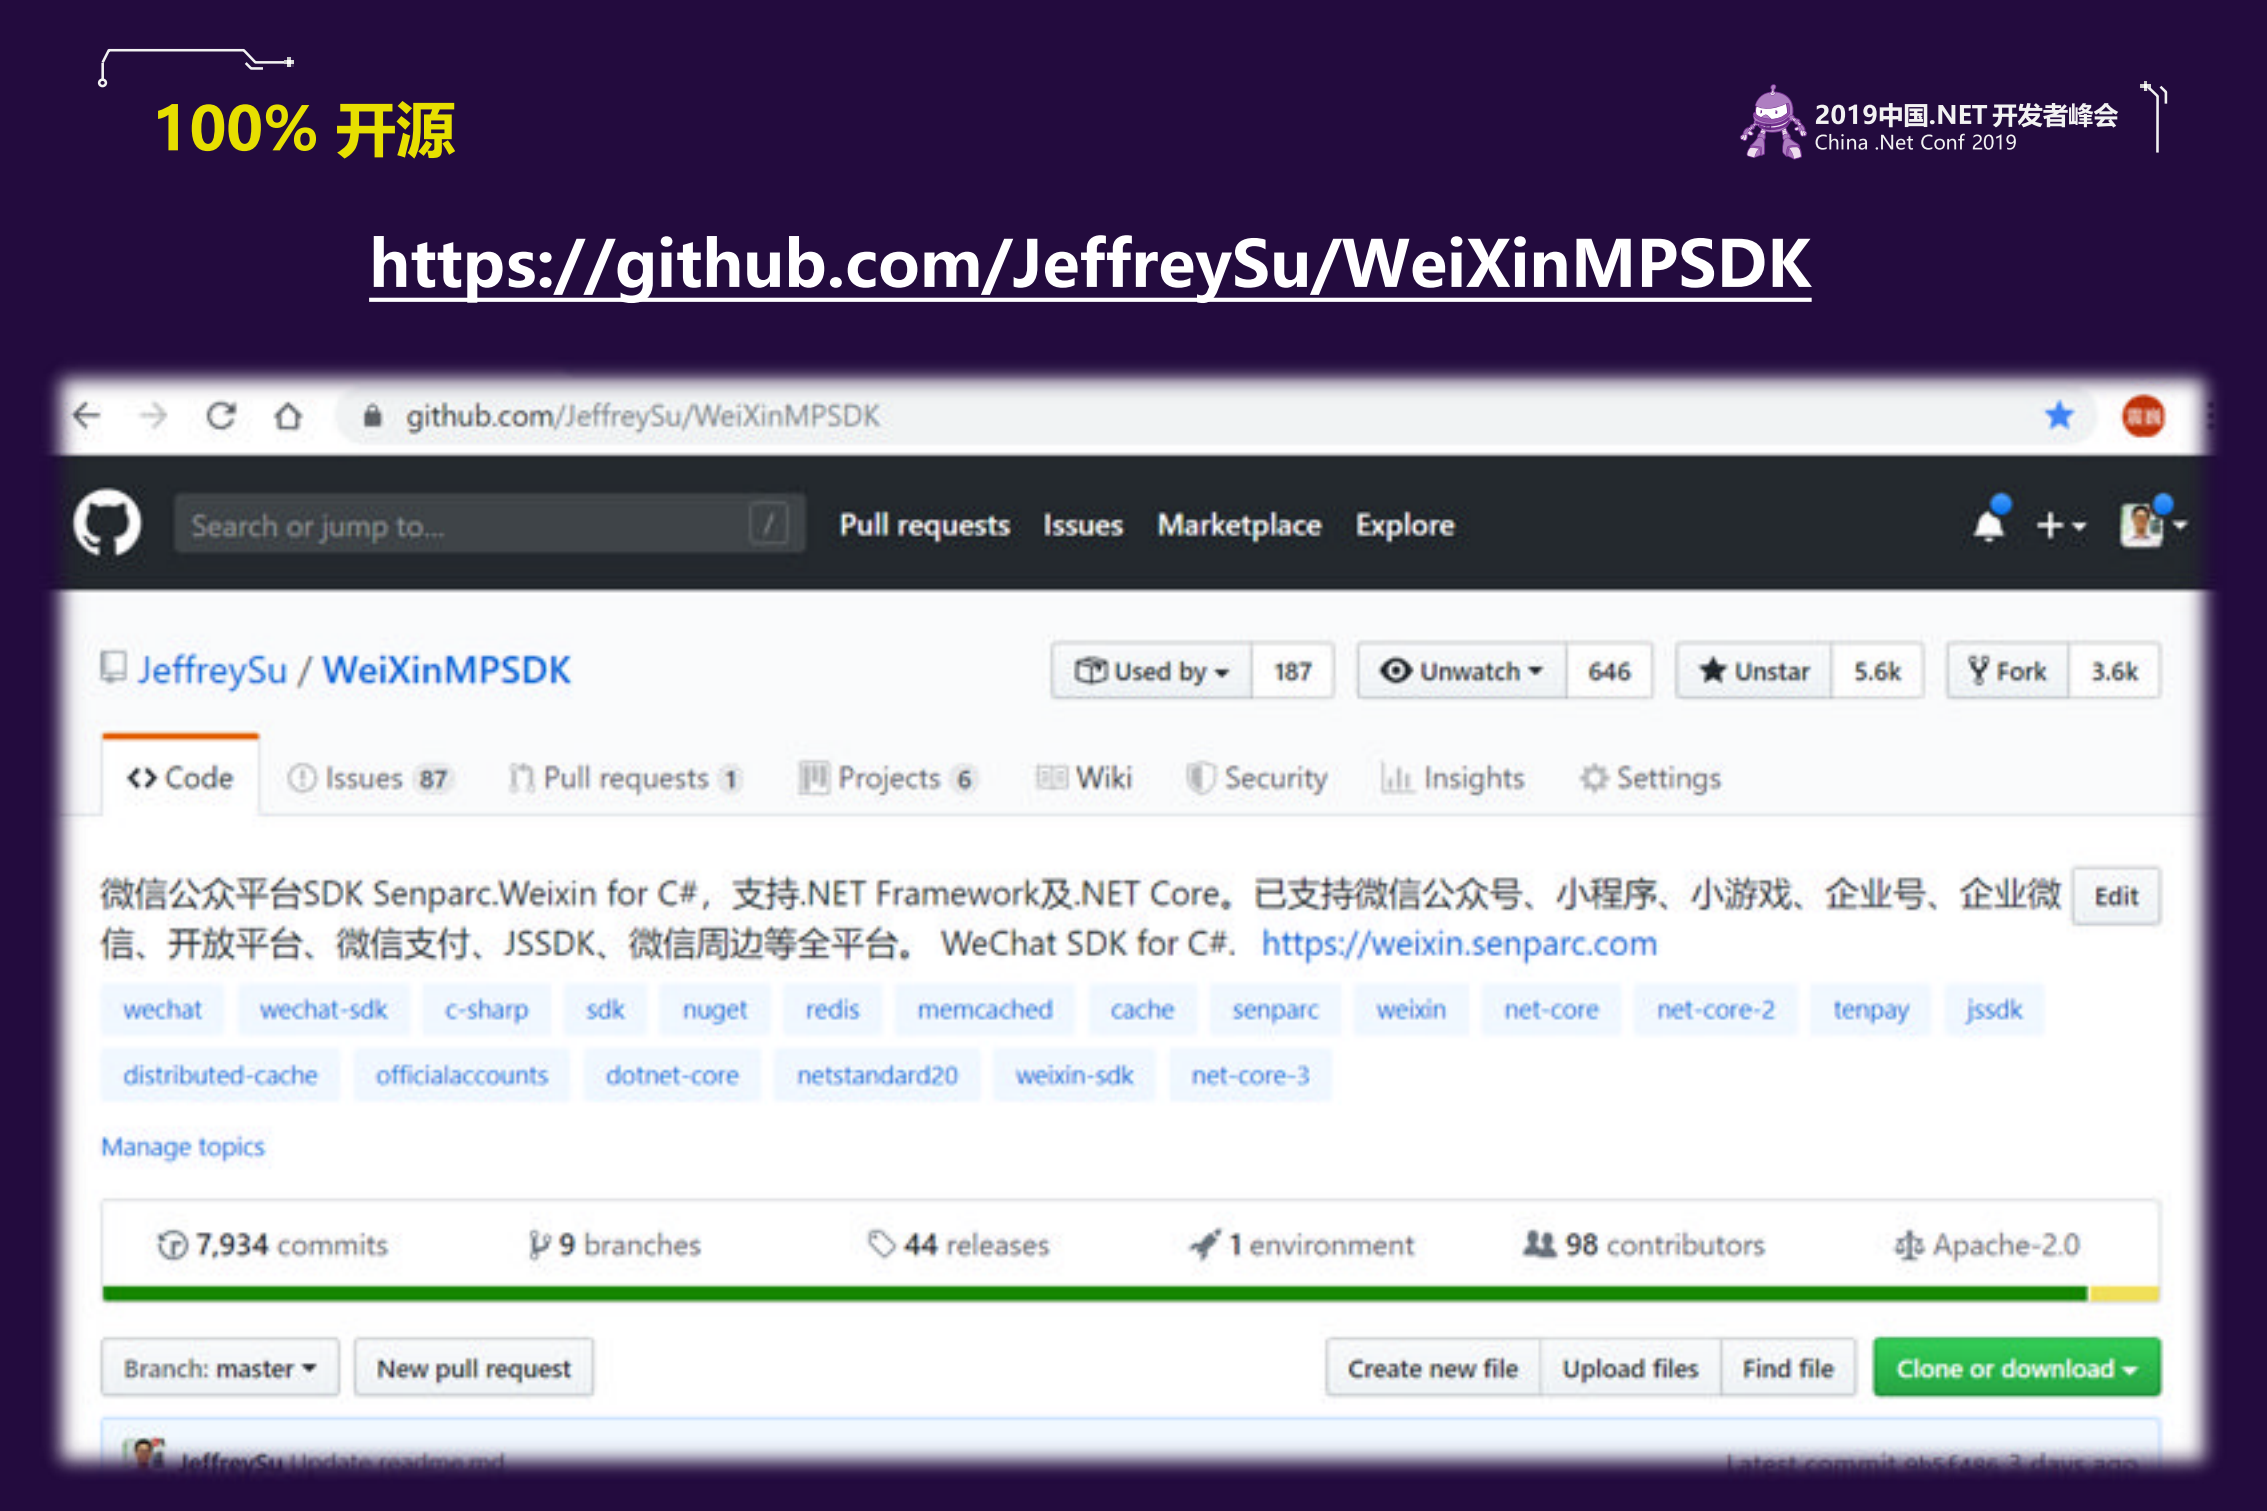
Task: Click the Fork icon
Action: click(x=1978, y=671)
